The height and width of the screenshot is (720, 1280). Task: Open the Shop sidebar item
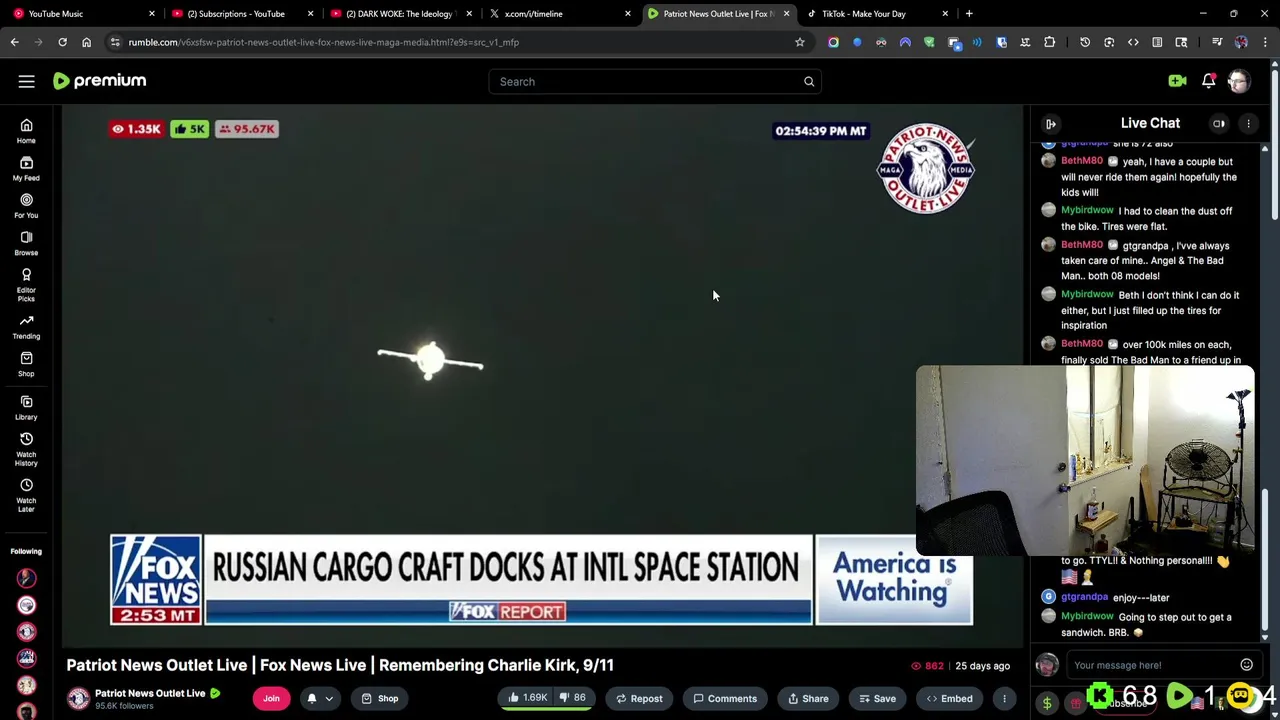(x=26, y=365)
